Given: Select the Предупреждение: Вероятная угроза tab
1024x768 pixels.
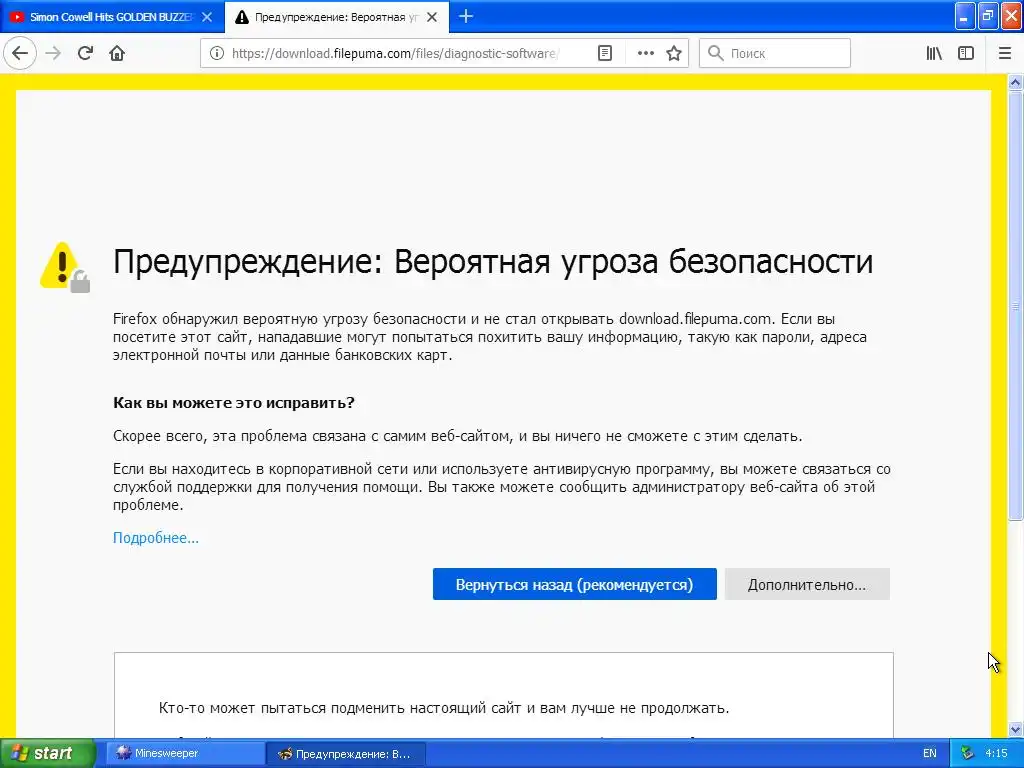Looking at the screenshot, I should click(x=336, y=18).
